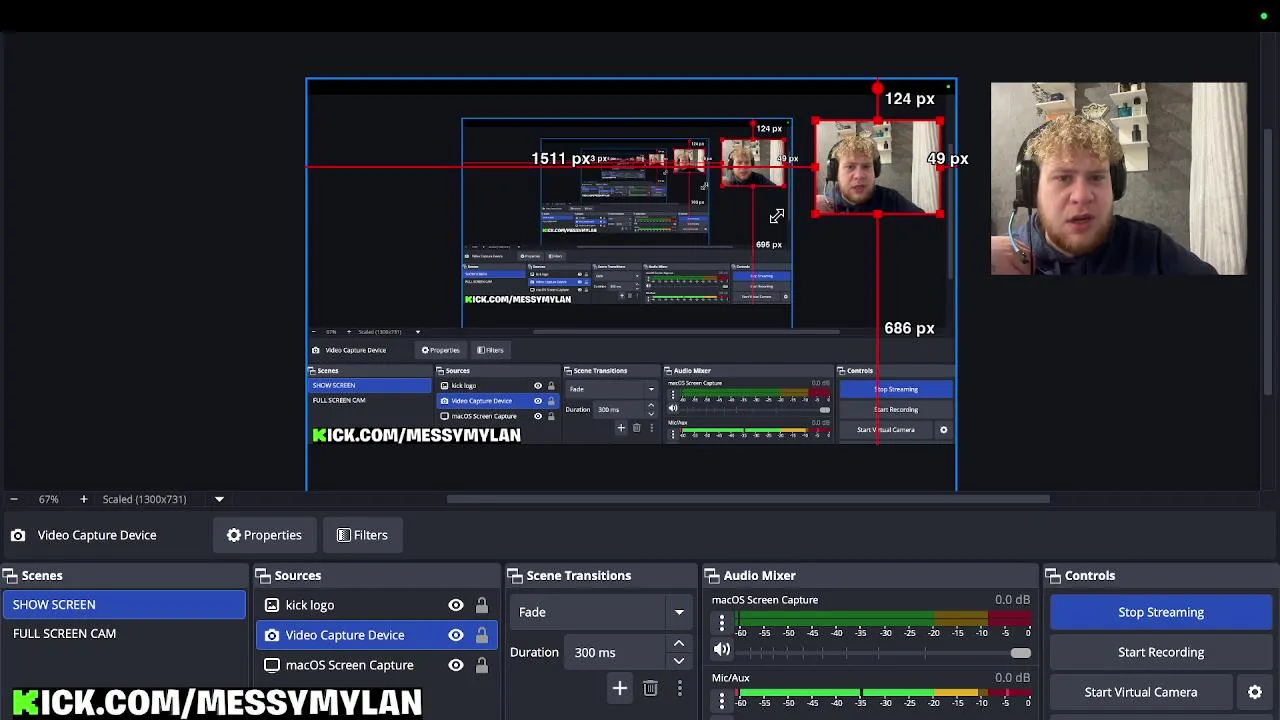The height and width of the screenshot is (720, 1280).
Task: Click the 300 ms duration field
Action: 617,652
